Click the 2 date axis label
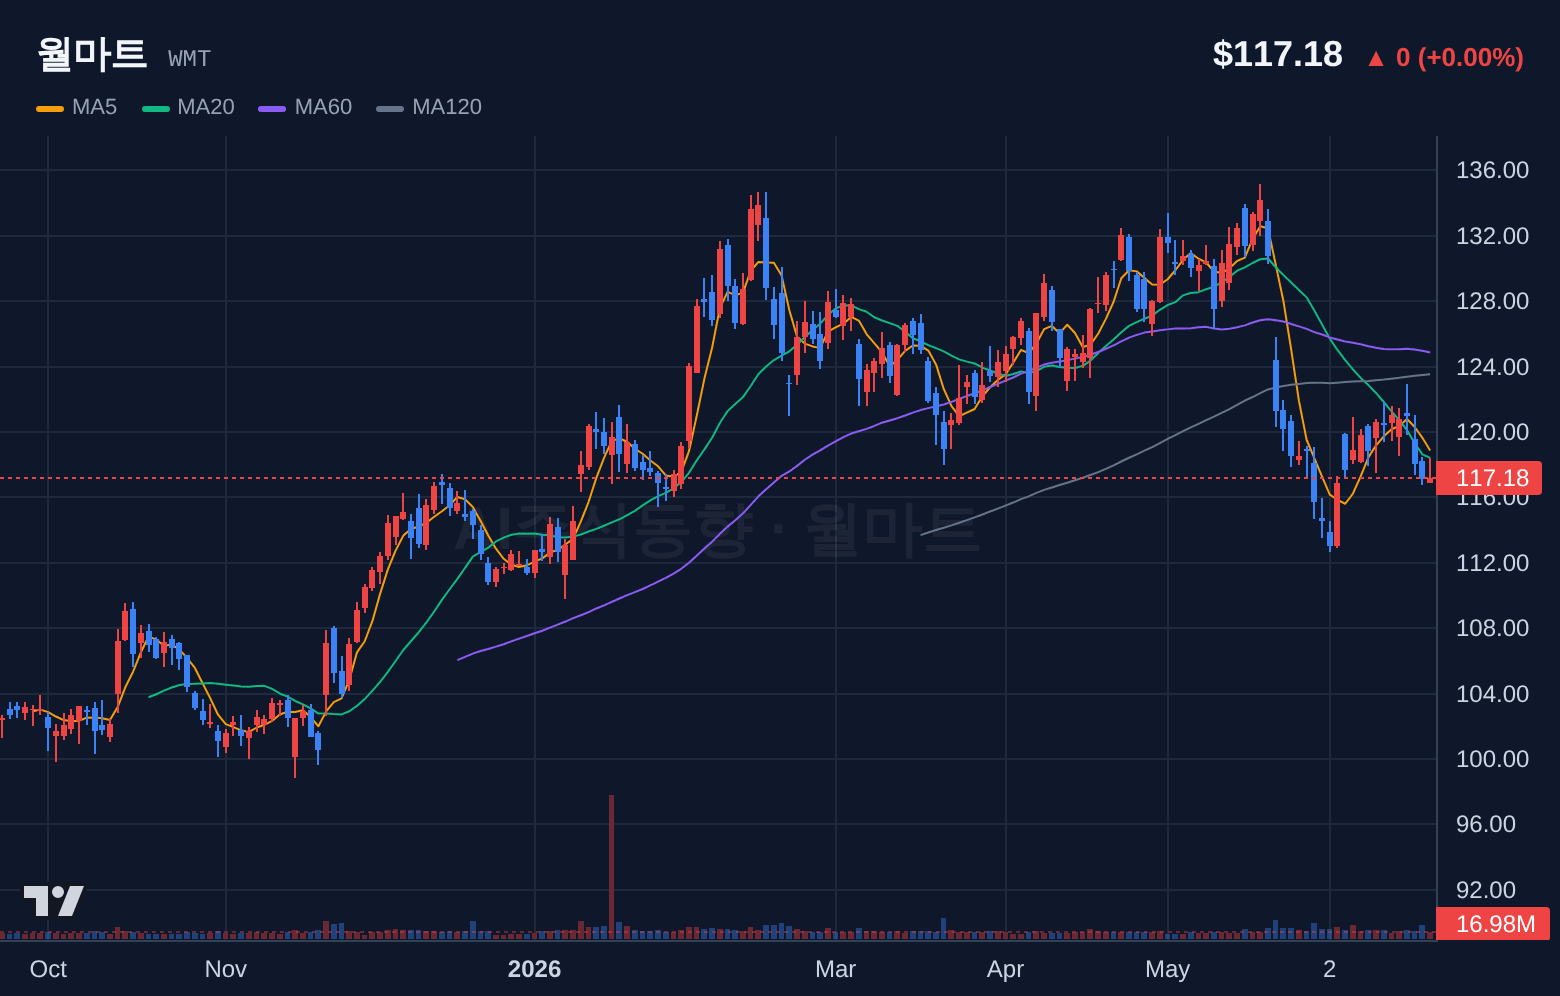 tap(1329, 969)
